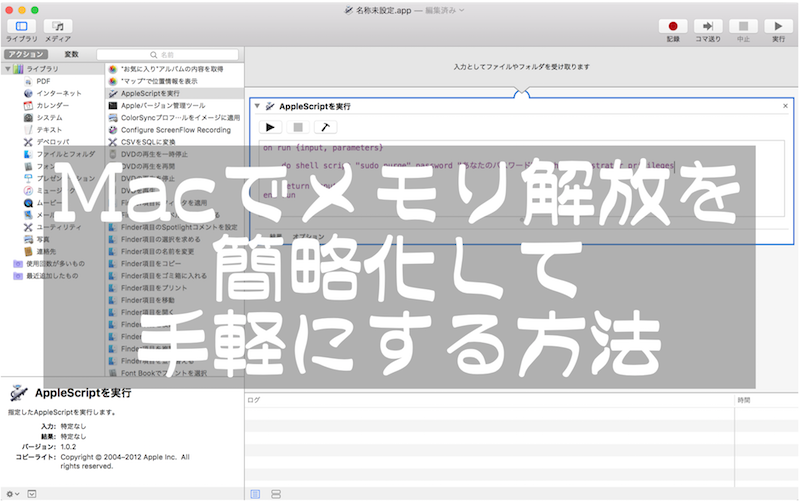Open the gear action menu at bottom left
The width and height of the screenshot is (800, 502).
click(12, 494)
